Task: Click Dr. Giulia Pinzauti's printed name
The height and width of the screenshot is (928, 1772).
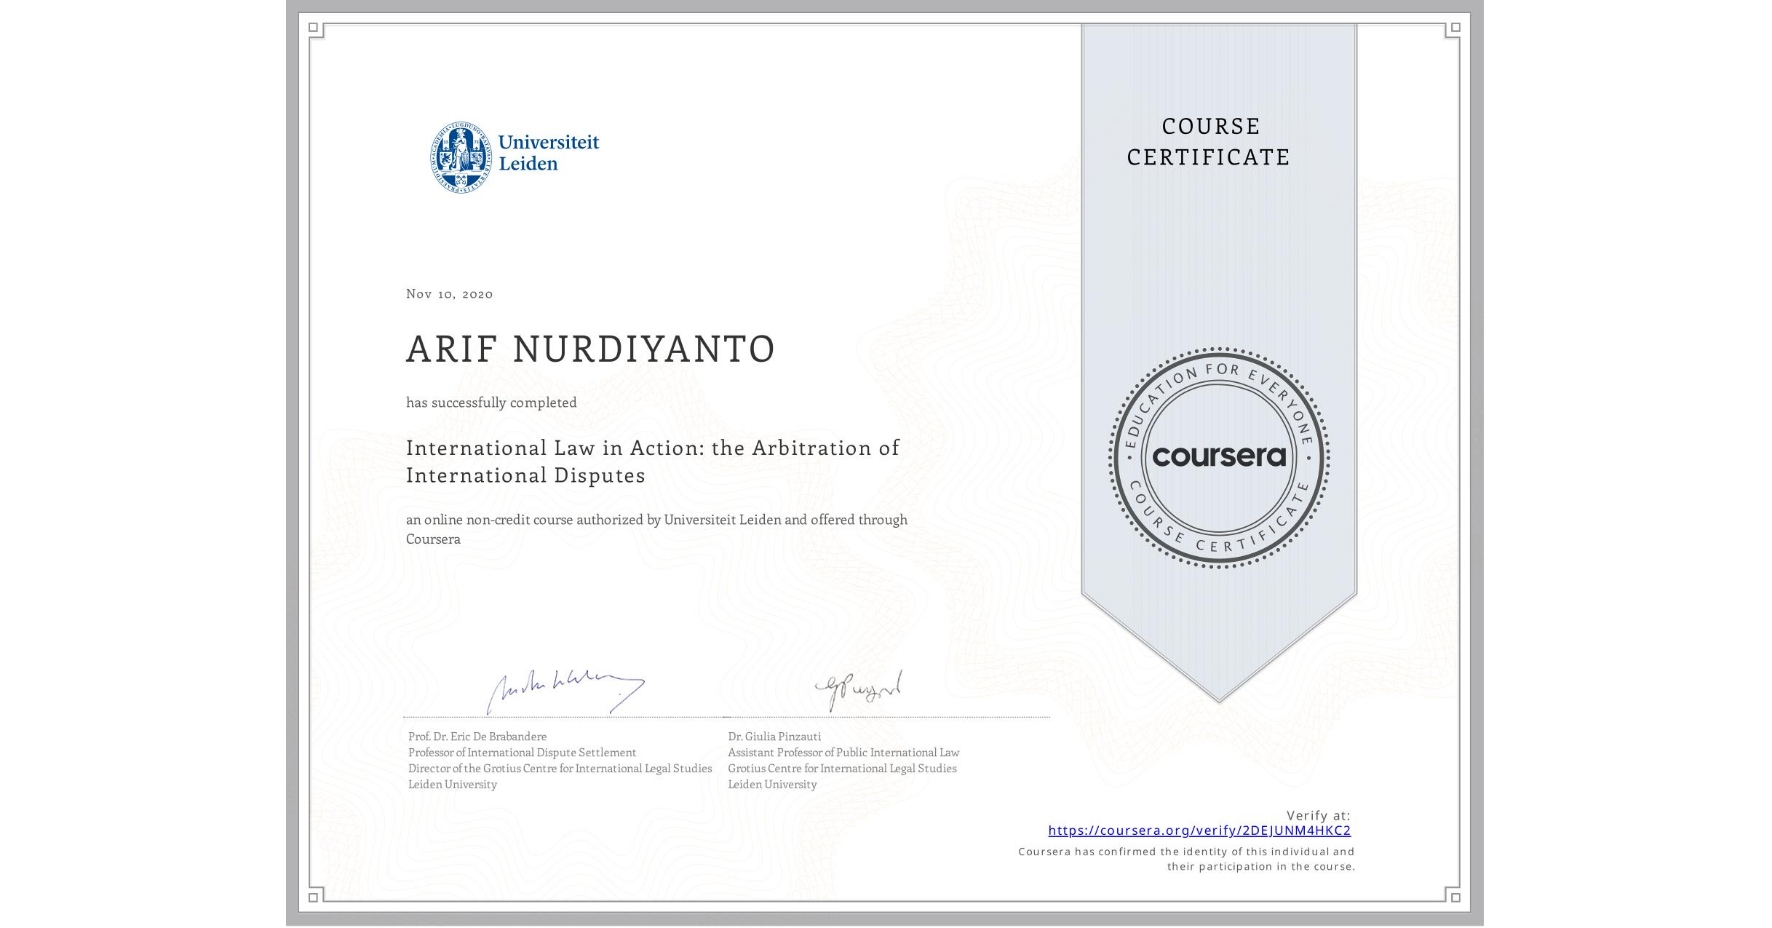Action: (773, 735)
